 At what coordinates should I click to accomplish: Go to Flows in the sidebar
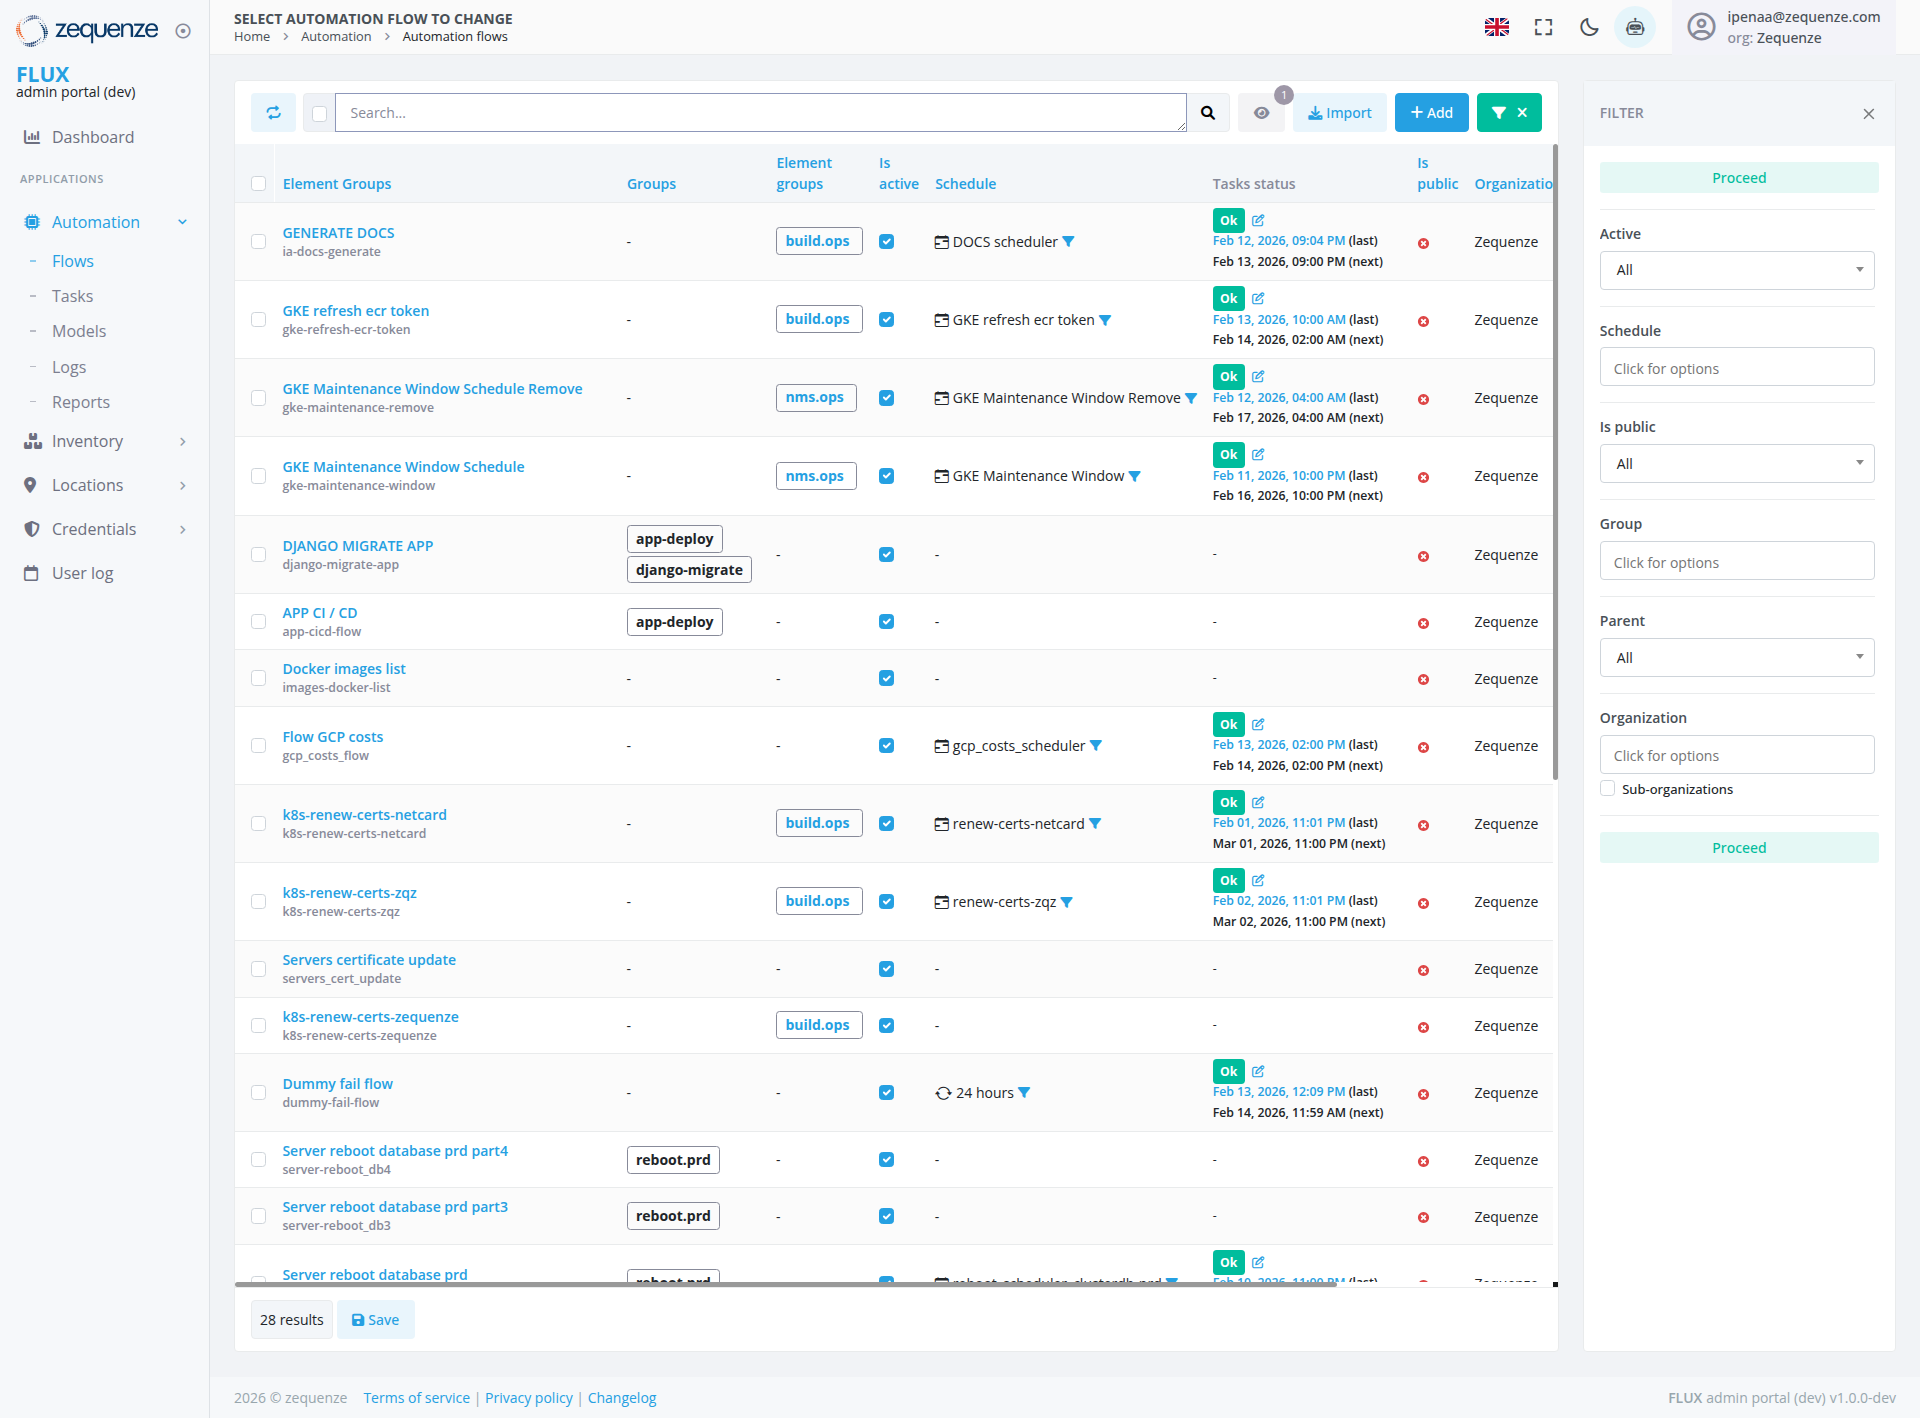click(x=72, y=260)
